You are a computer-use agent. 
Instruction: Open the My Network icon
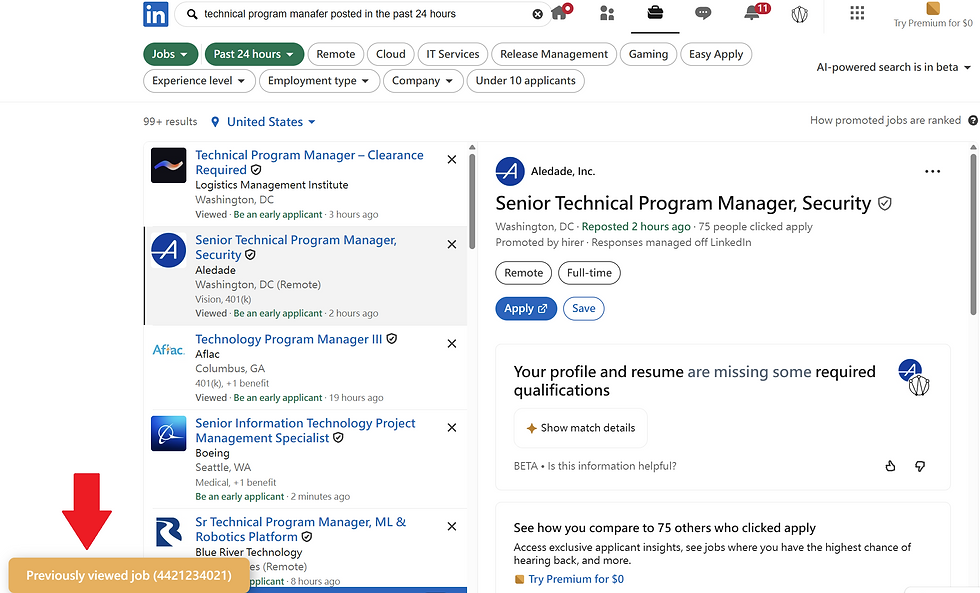tap(607, 13)
